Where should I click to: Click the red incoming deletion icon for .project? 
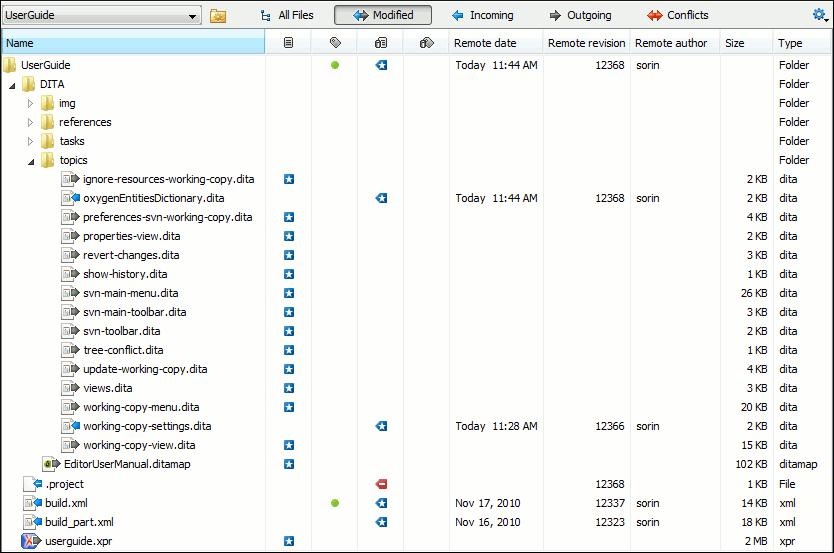381,484
